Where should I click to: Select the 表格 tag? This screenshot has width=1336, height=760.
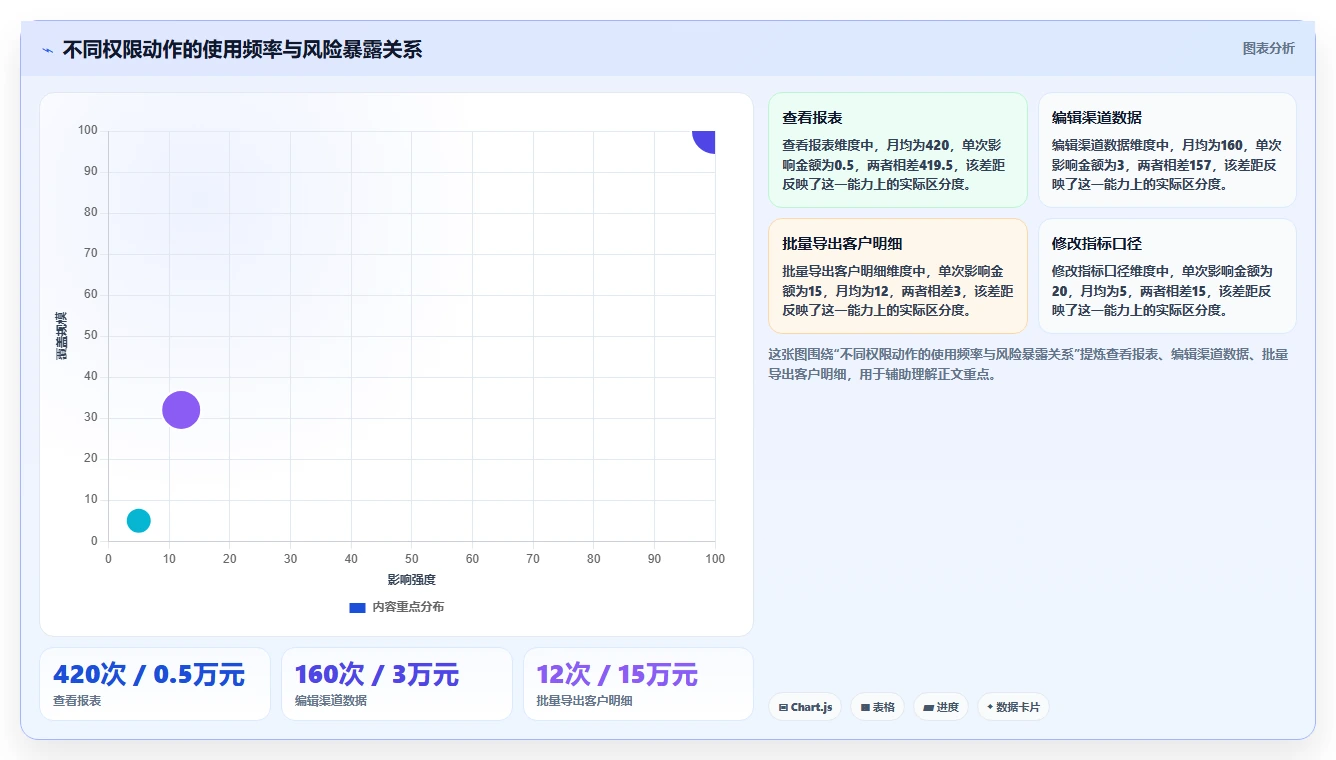(877, 707)
